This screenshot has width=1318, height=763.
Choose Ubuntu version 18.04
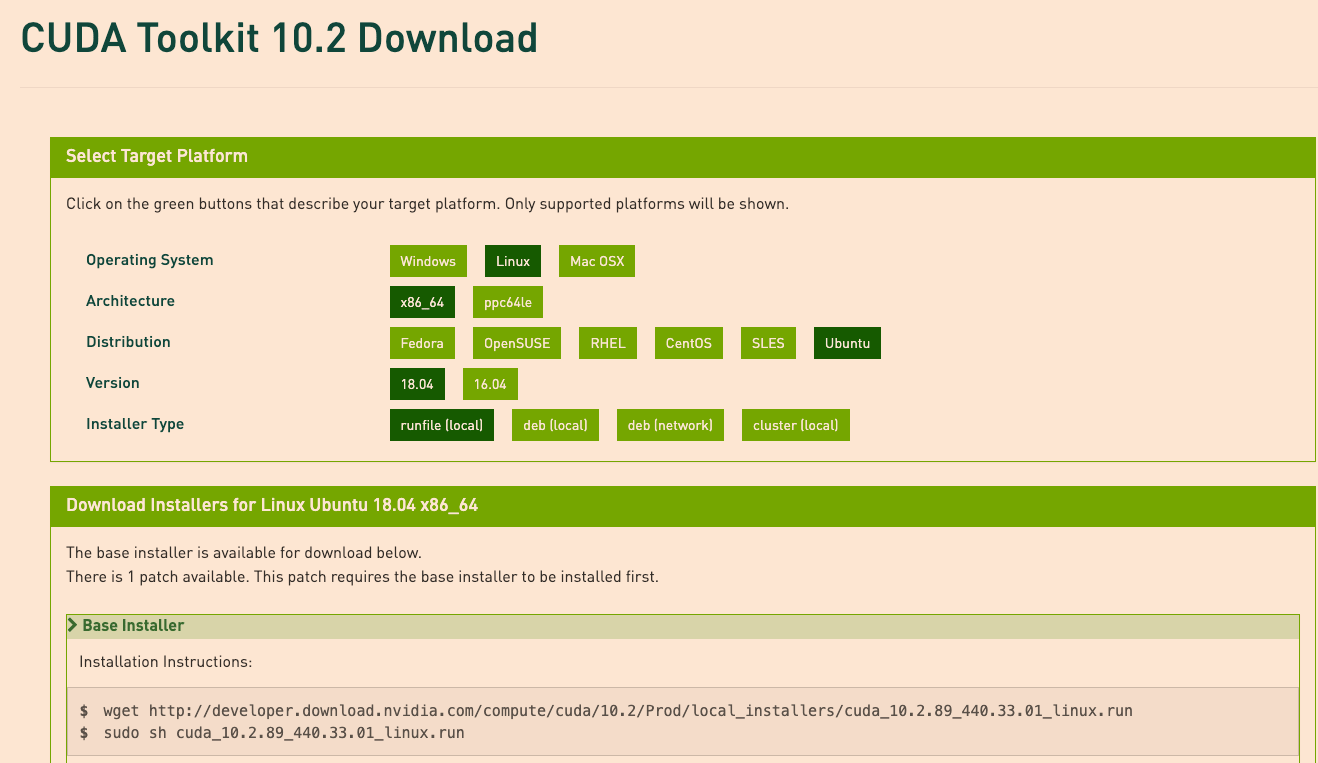click(x=417, y=384)
